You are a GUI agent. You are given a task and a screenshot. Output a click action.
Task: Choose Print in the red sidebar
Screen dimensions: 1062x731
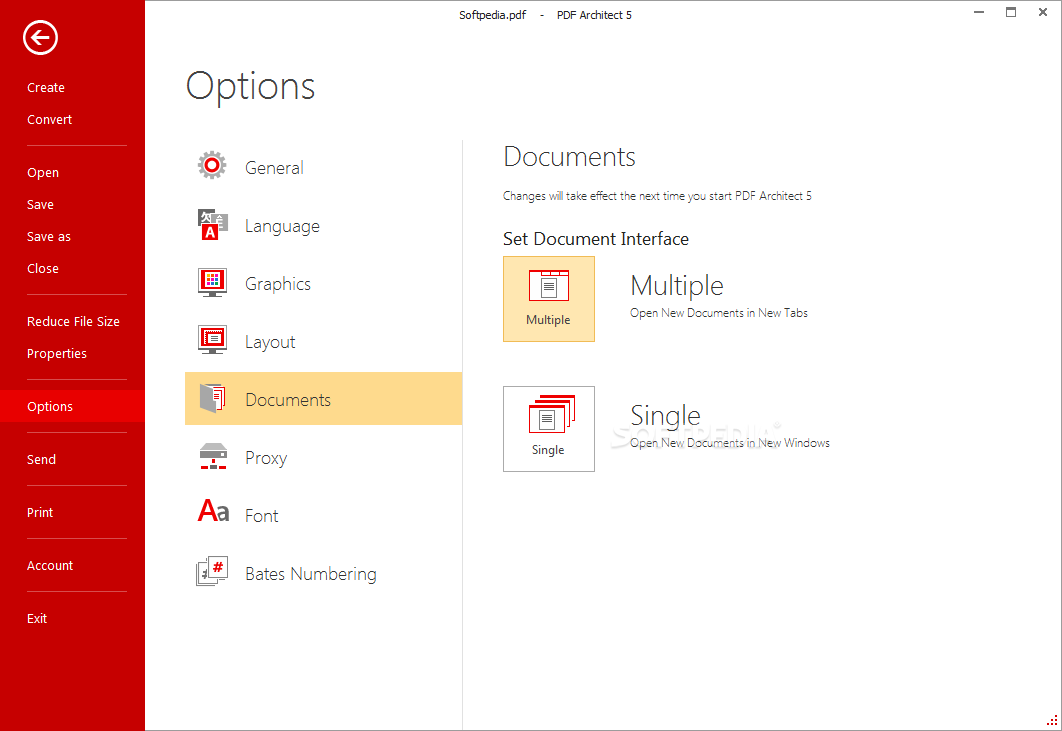tap(40, 512)
